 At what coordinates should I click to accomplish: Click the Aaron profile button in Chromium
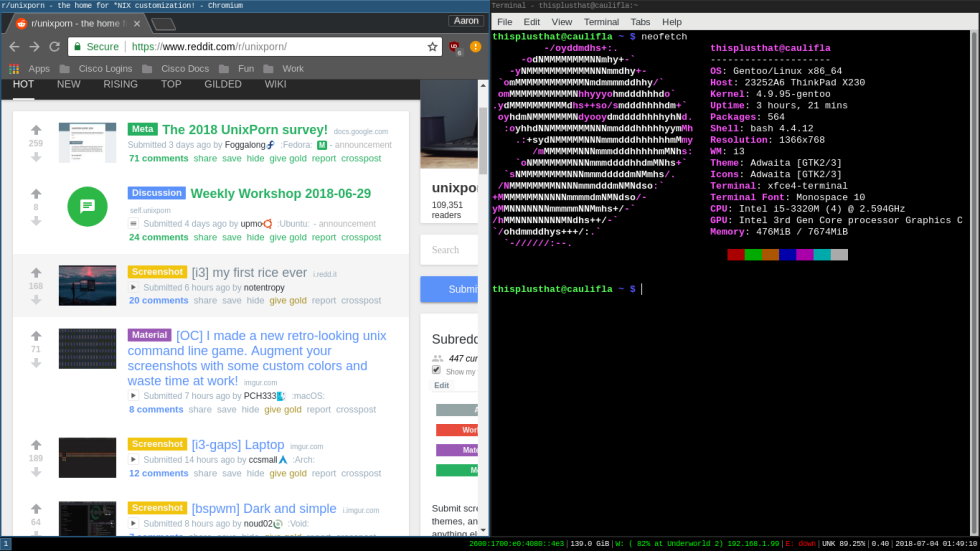(x=466, y=22)
